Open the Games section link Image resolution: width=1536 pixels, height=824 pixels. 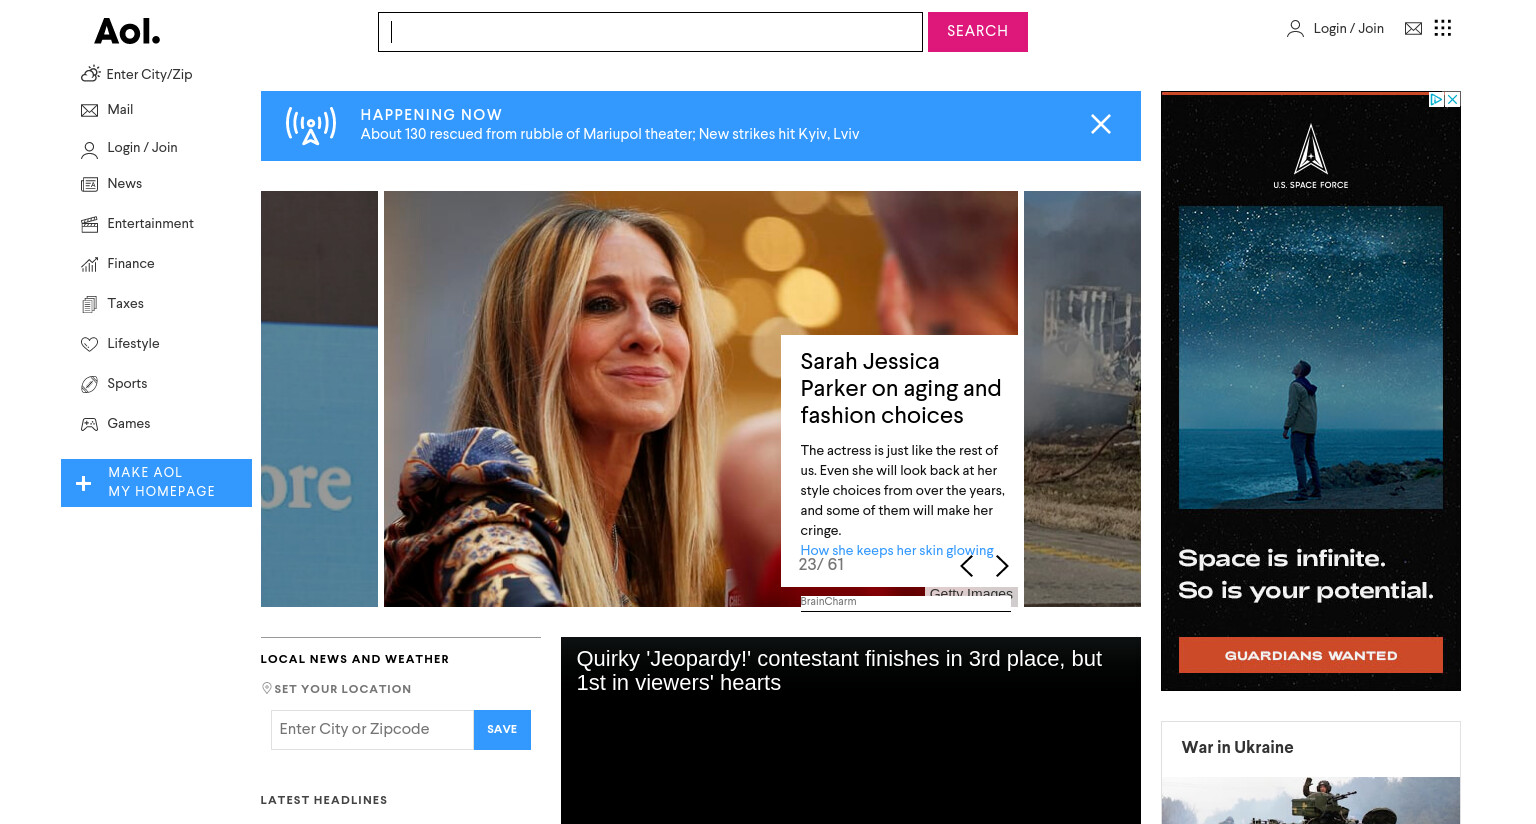click(128, 424)
